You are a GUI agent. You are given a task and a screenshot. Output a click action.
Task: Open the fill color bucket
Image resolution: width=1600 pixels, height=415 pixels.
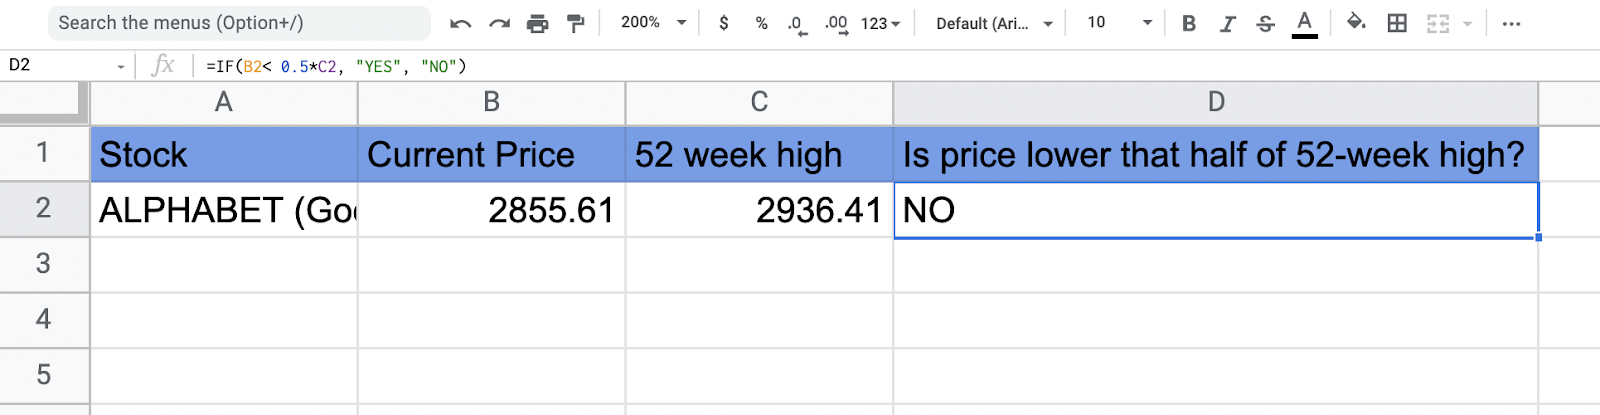point(1357,23)
